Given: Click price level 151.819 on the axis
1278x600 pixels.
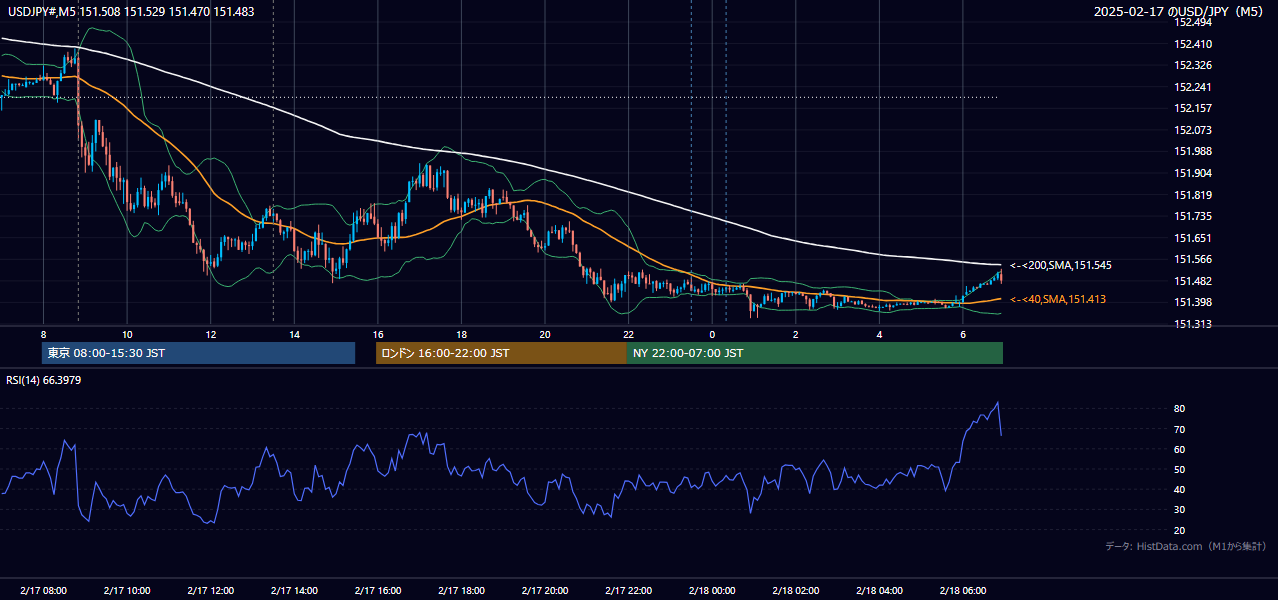Looking at the screenshot, I should pos(1193,195).
